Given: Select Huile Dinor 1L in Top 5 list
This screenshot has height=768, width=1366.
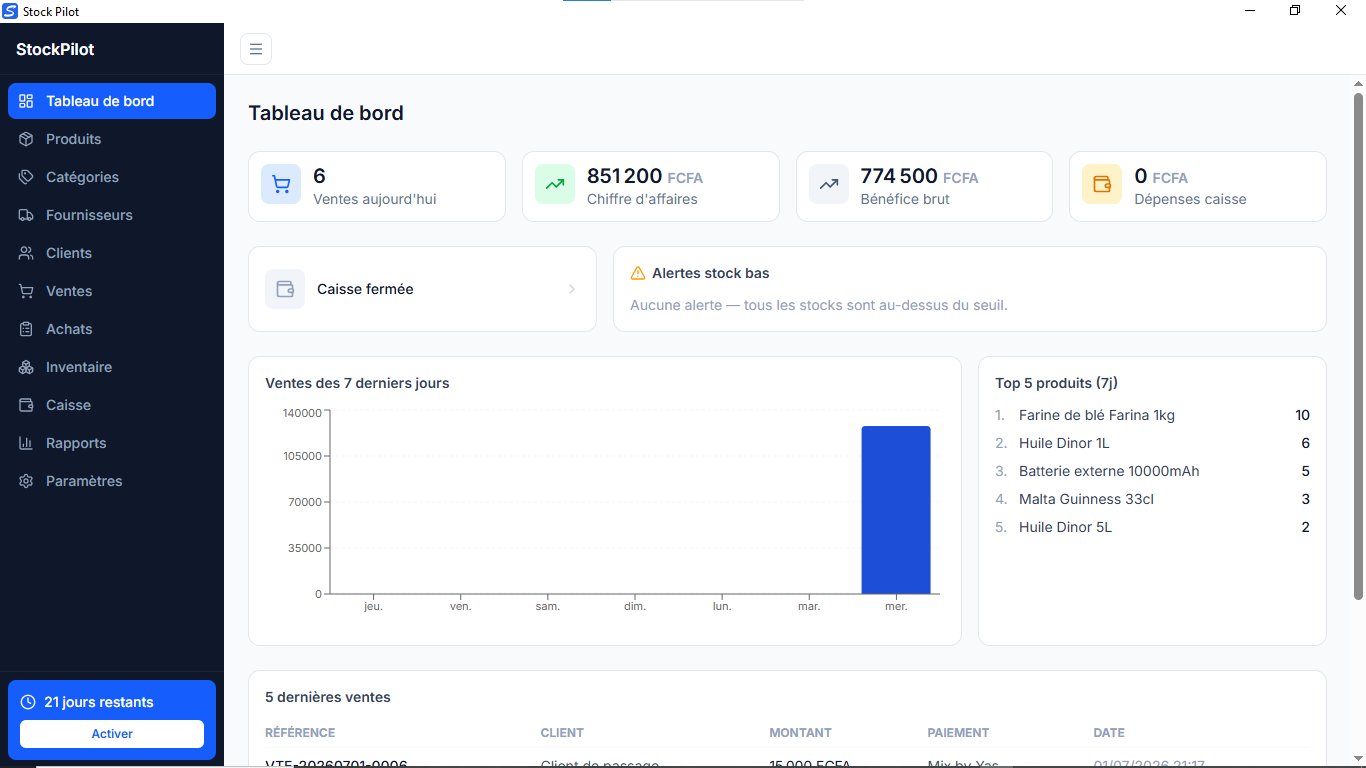Looking at the screenshot, I should 1152,443.
